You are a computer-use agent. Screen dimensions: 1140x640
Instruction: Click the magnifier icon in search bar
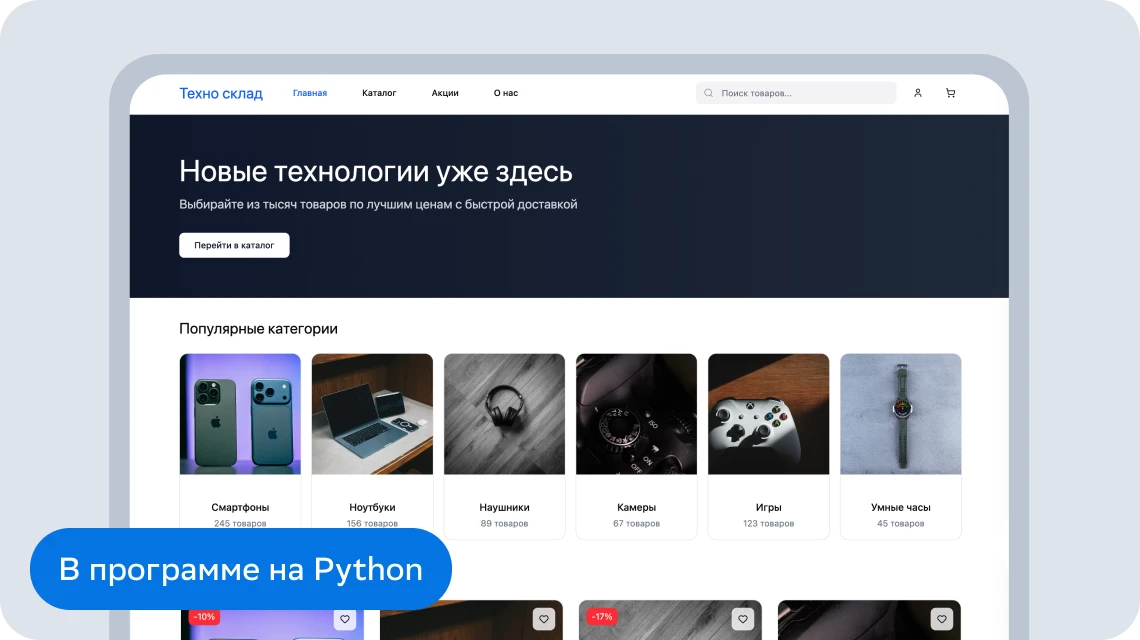coord(709,93)
